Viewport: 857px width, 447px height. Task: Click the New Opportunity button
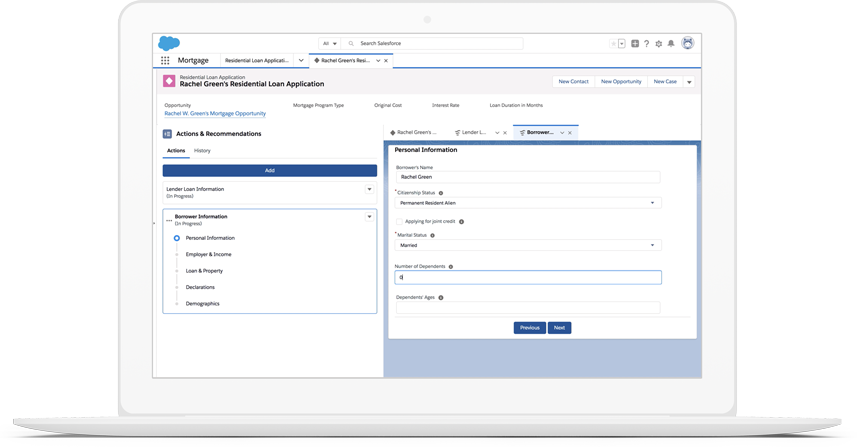621,82
